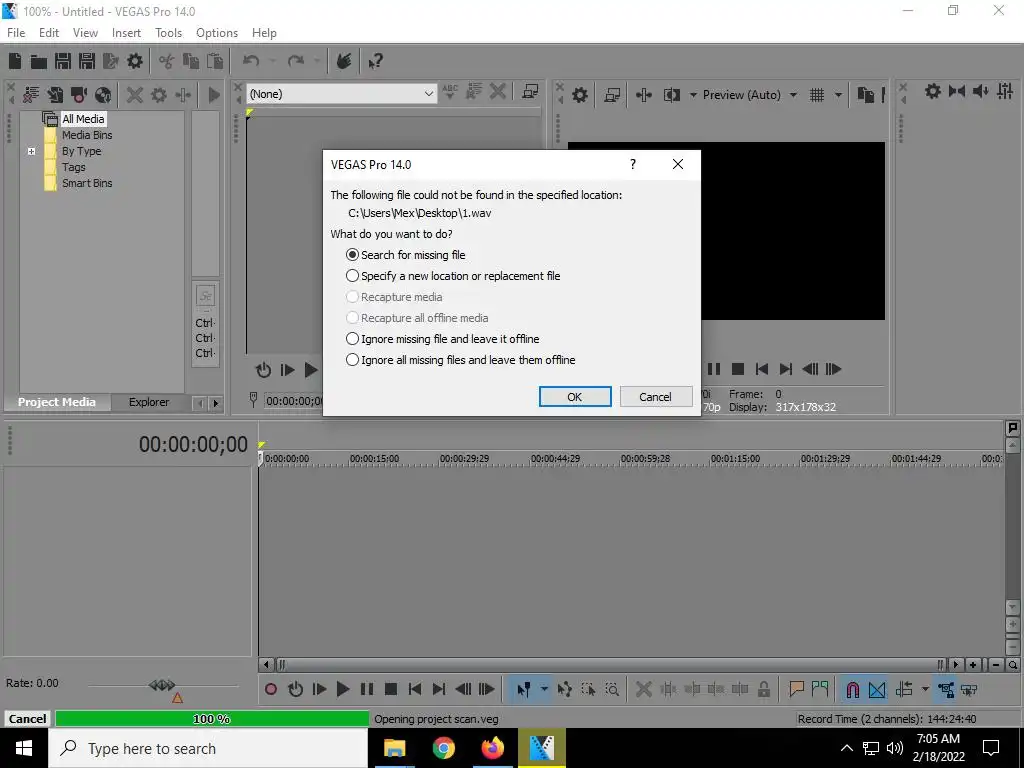Open the Options menu
This screenshot has height=768, width=1024.
pyautogui.click(x=217, y=33)
